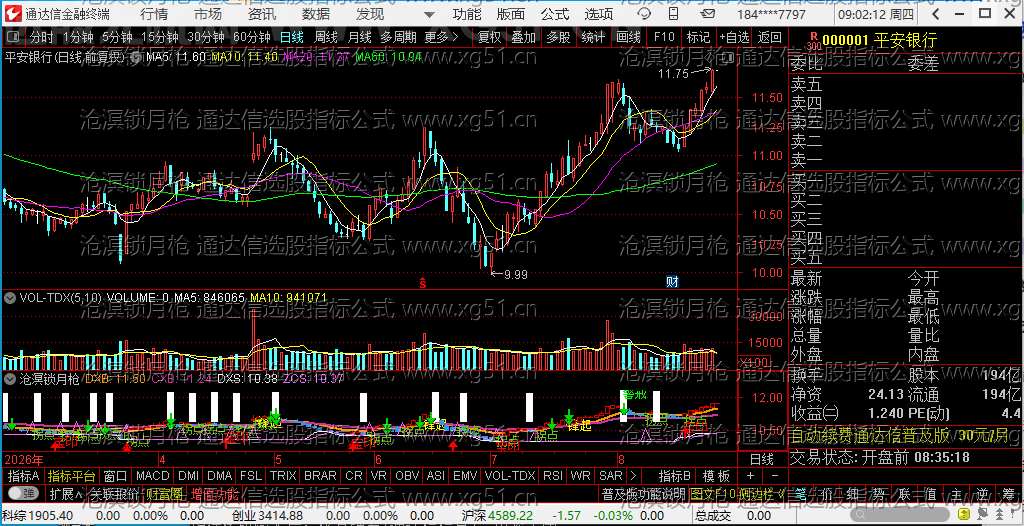Open the 行情 menu
The width and height of the screenshot is (1024, 526).
(x=154, y=14)
